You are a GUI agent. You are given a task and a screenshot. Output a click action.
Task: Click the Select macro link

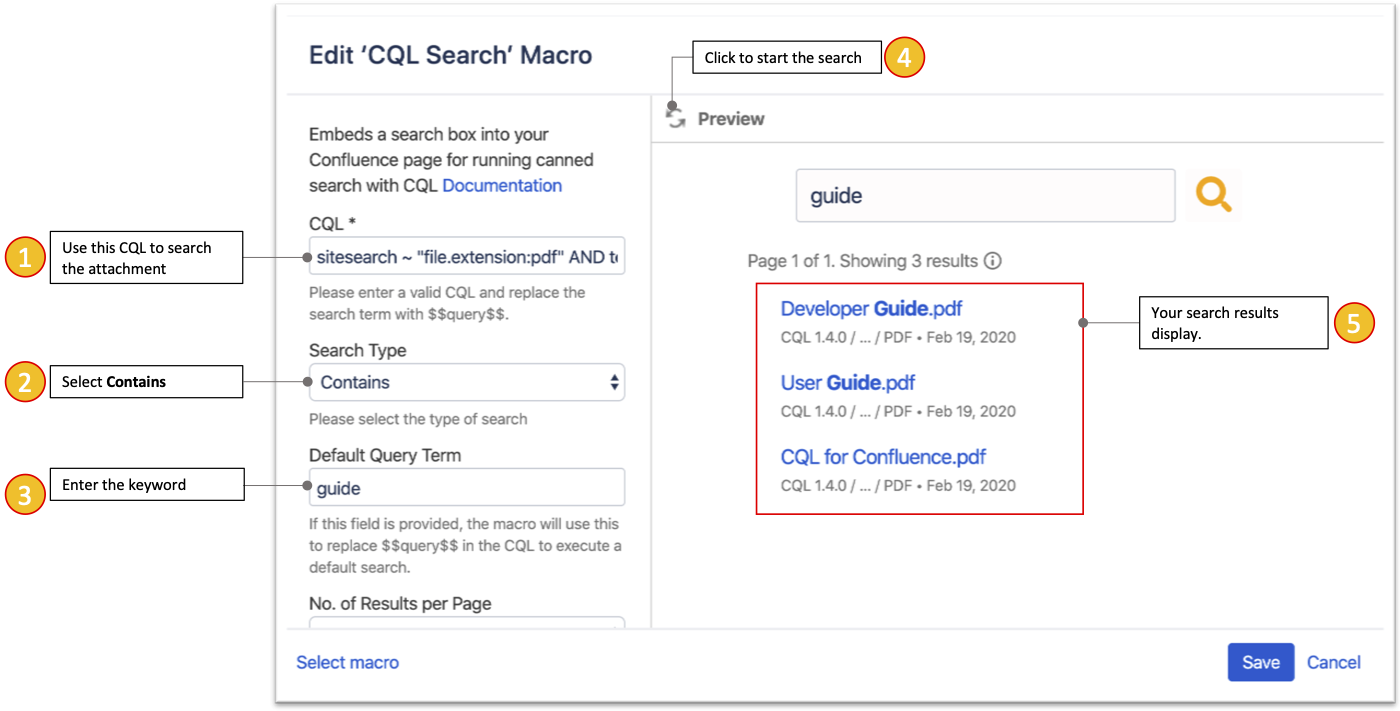coord(347,662)
